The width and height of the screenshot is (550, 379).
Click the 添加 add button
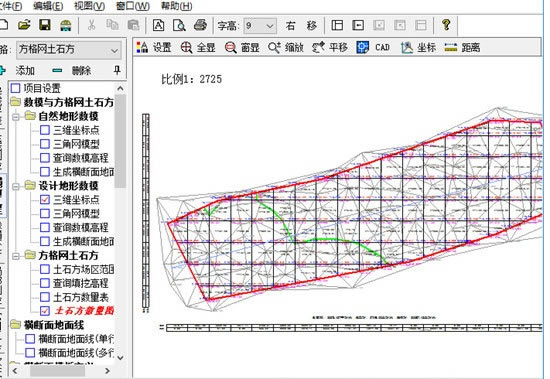coord(17,71)
